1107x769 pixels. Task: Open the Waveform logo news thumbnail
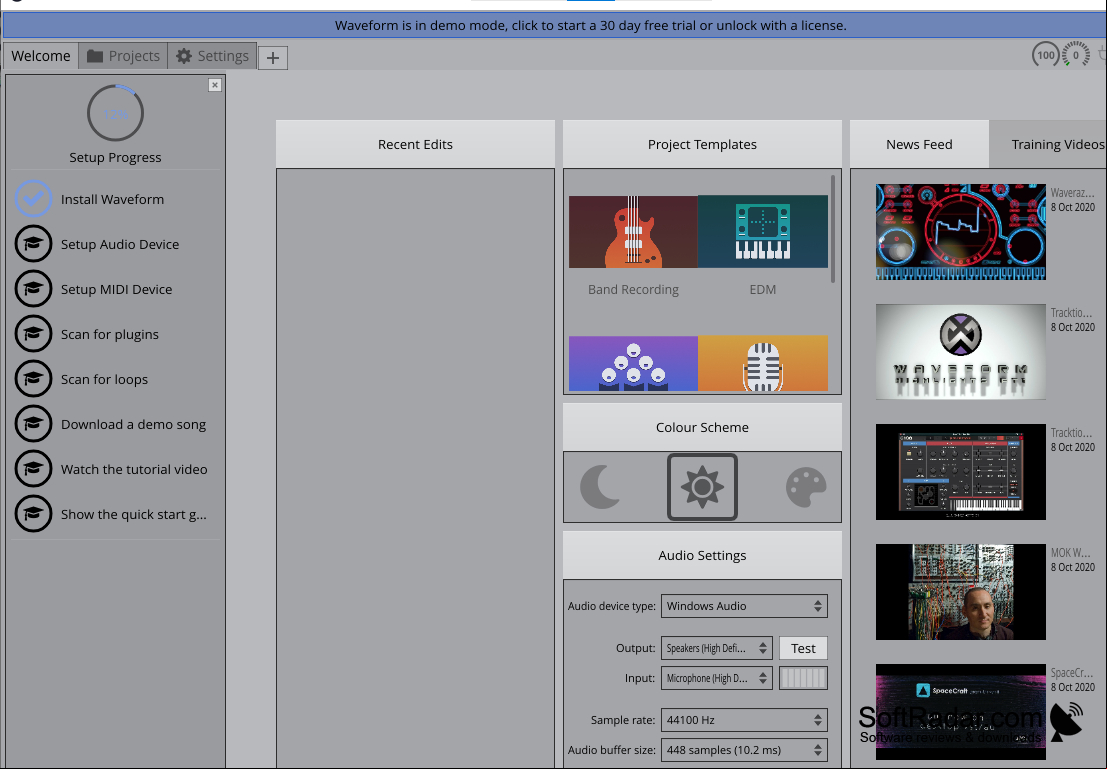961,352
